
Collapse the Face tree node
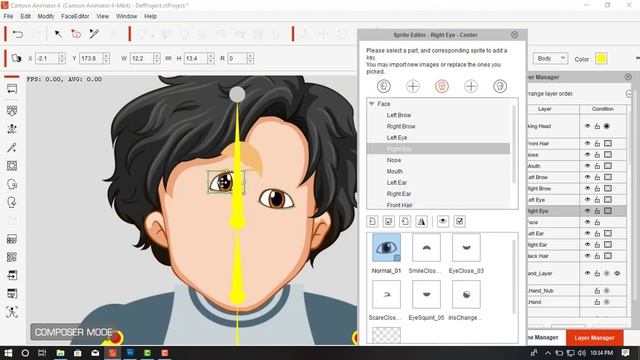pyautogui.click(x=371, y=104)
